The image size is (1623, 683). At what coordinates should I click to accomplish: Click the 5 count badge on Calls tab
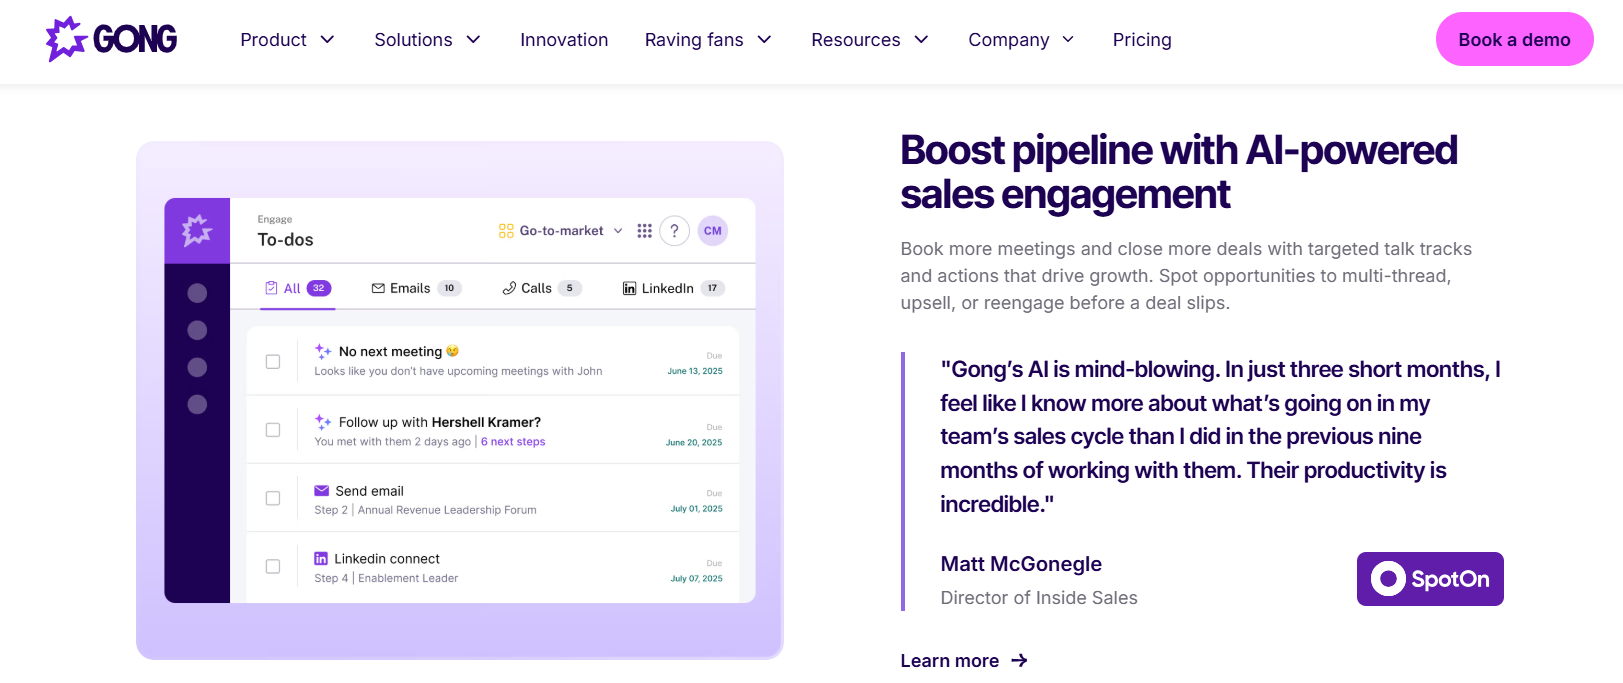click(x=570, y=288)
